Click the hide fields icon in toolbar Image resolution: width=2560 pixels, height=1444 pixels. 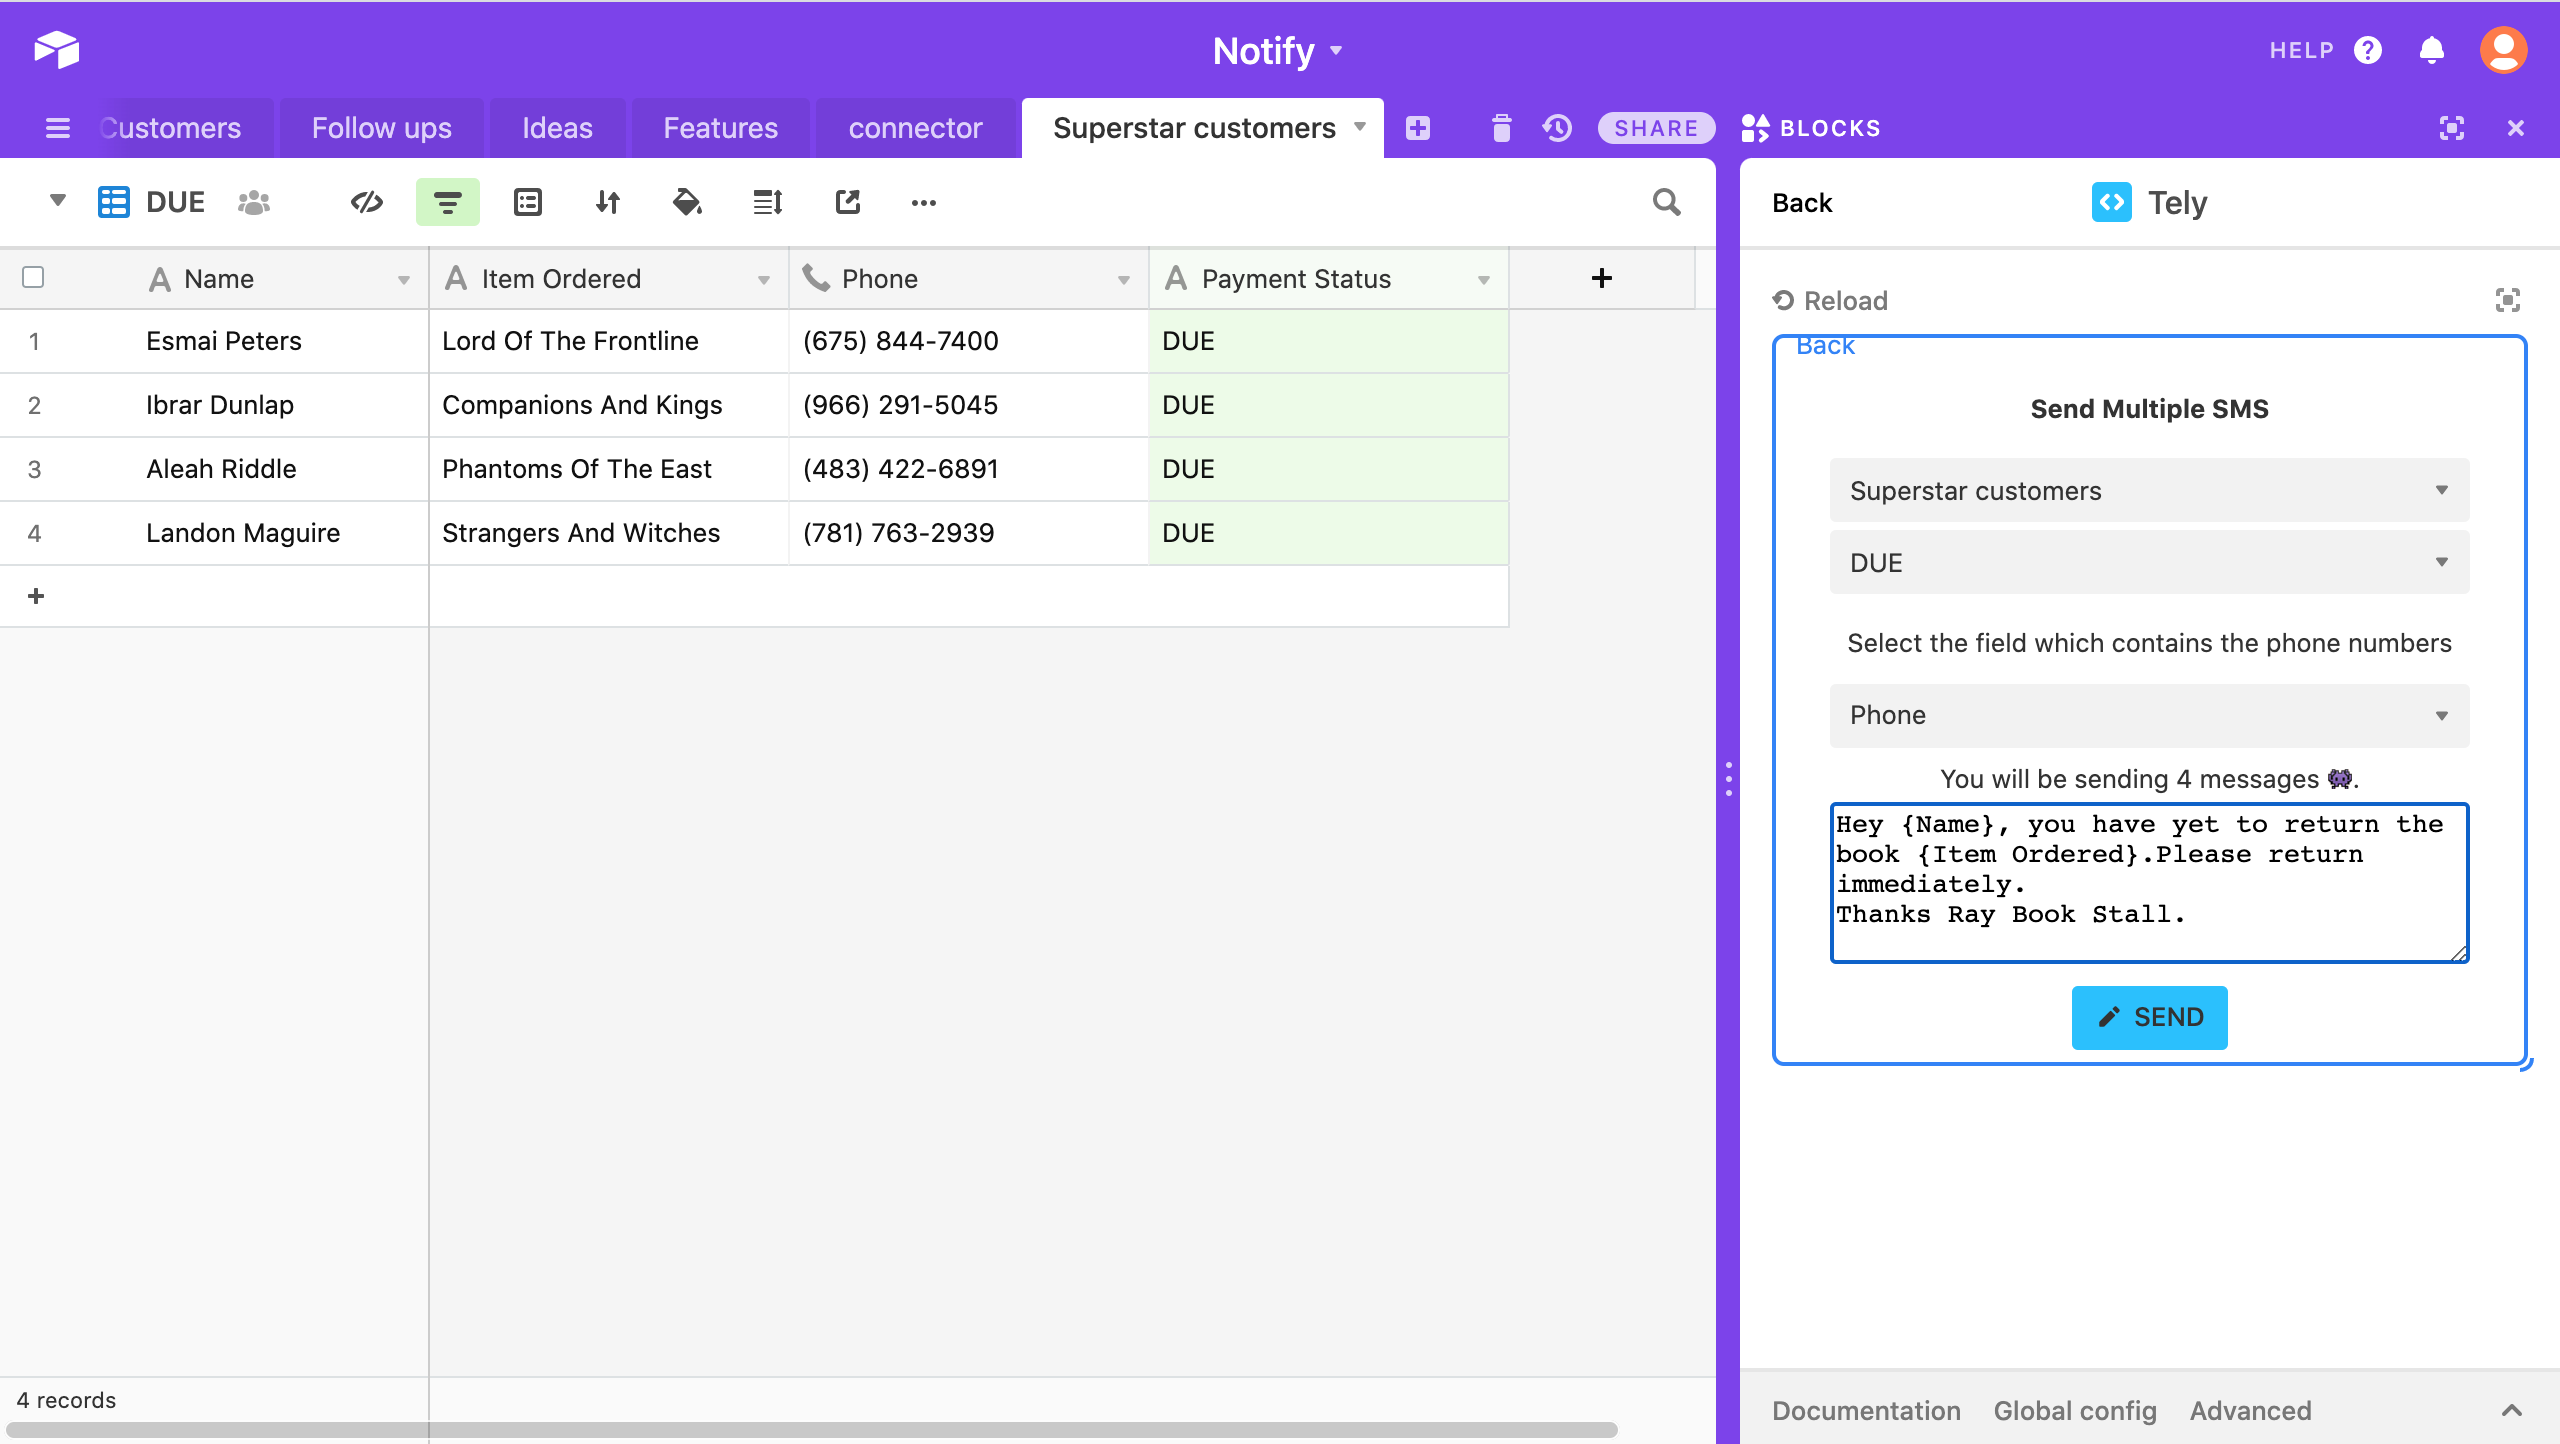367,202
